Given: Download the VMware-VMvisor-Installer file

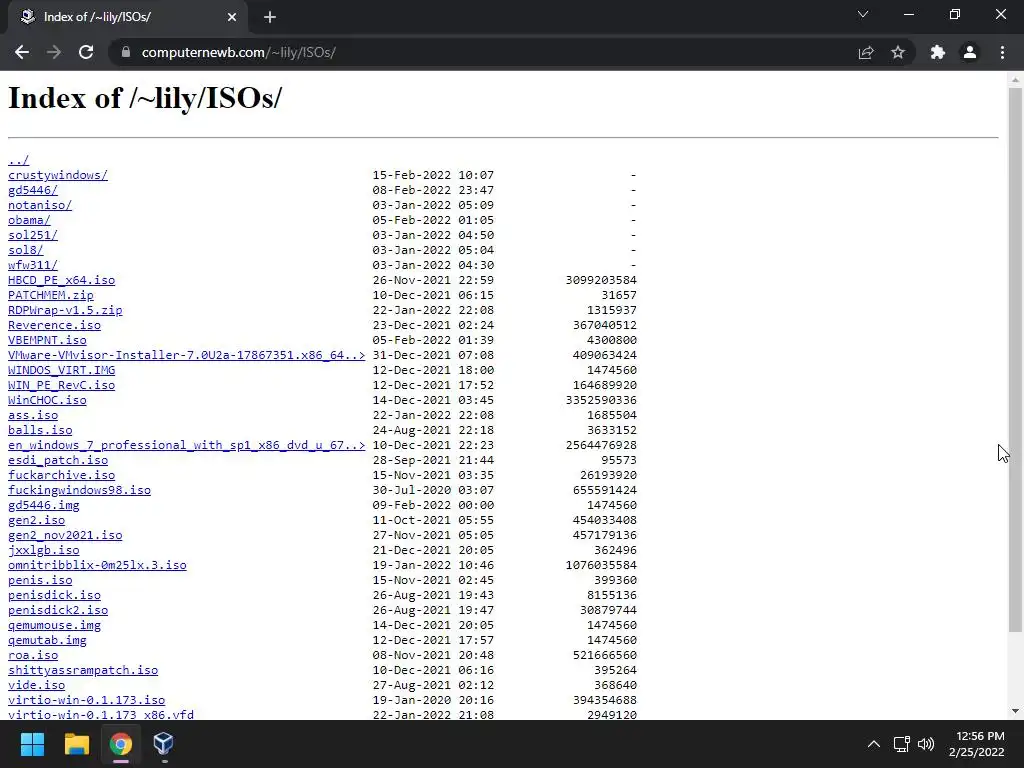Looking at the screenshot, I should click(x=186, y=355).
